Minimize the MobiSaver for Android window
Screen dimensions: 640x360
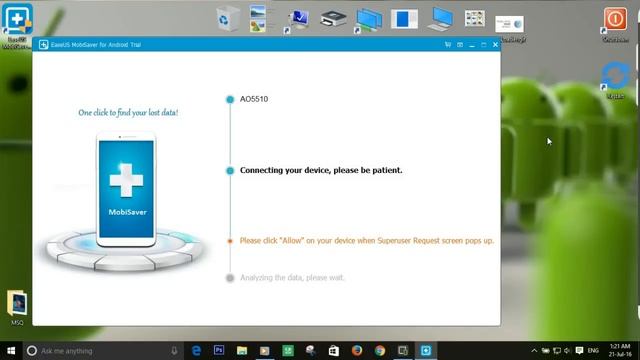pyautogui.click(x=472, y=45)
